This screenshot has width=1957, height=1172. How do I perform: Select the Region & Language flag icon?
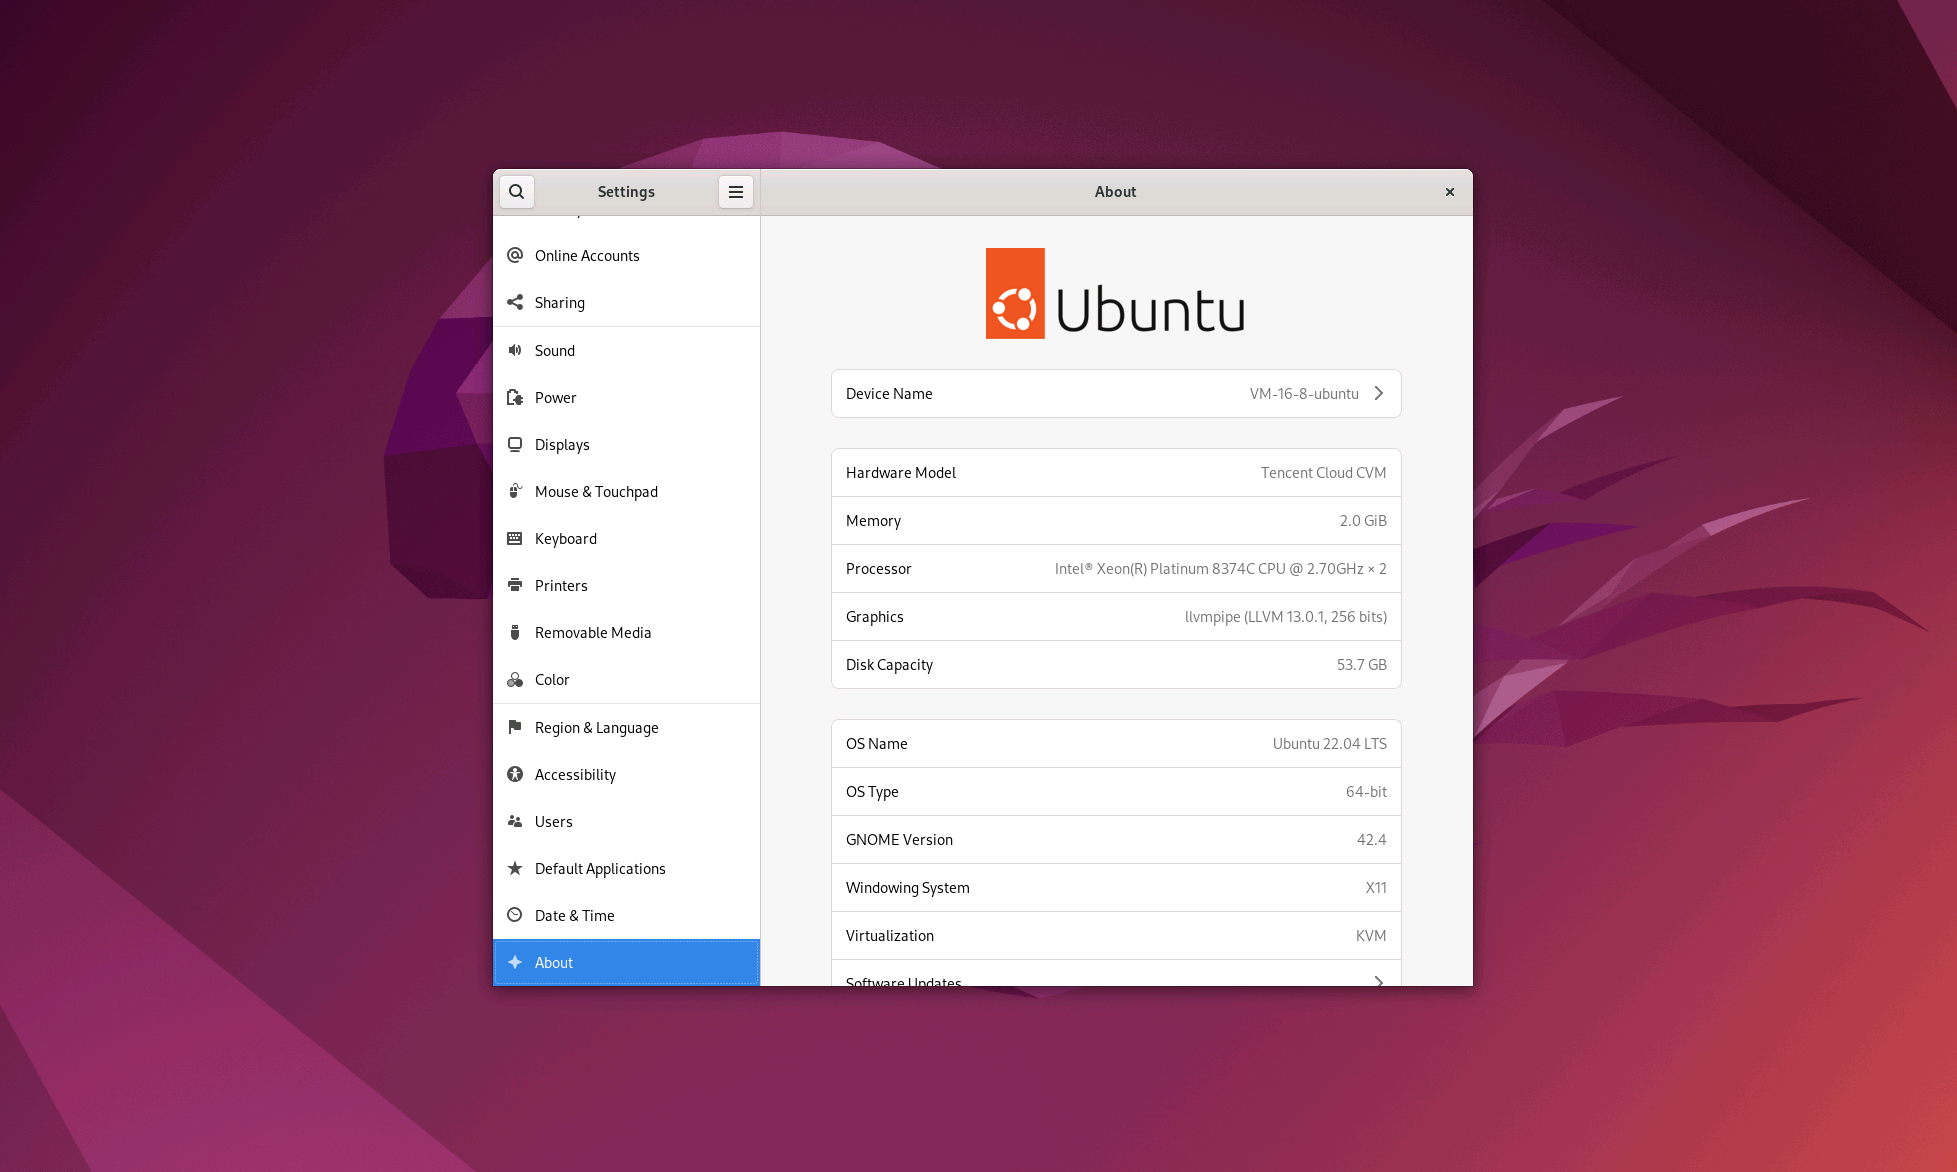515,727
